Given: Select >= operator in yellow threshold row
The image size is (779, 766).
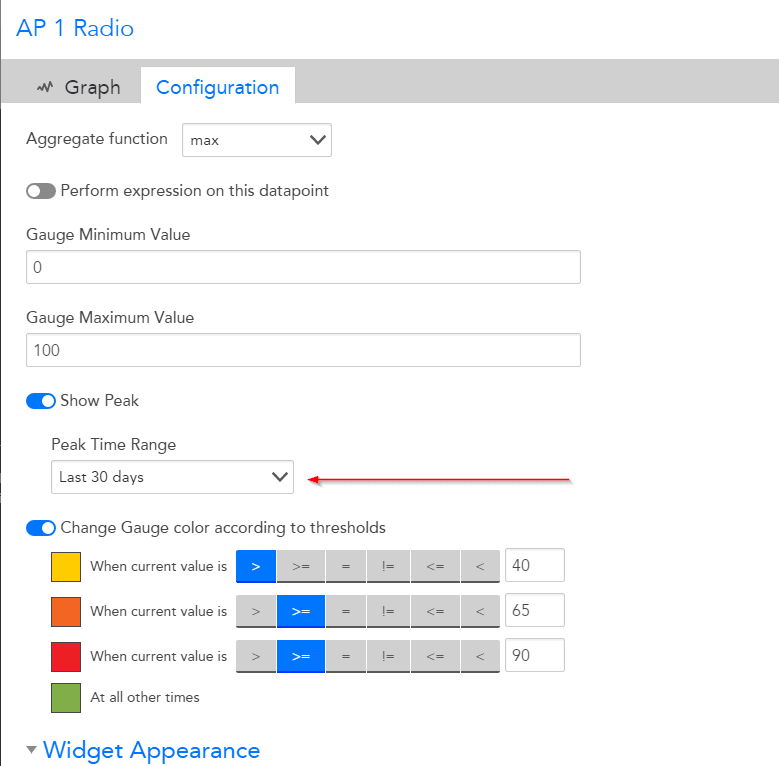Looking at the screenshot, I should tap(301, 566).
